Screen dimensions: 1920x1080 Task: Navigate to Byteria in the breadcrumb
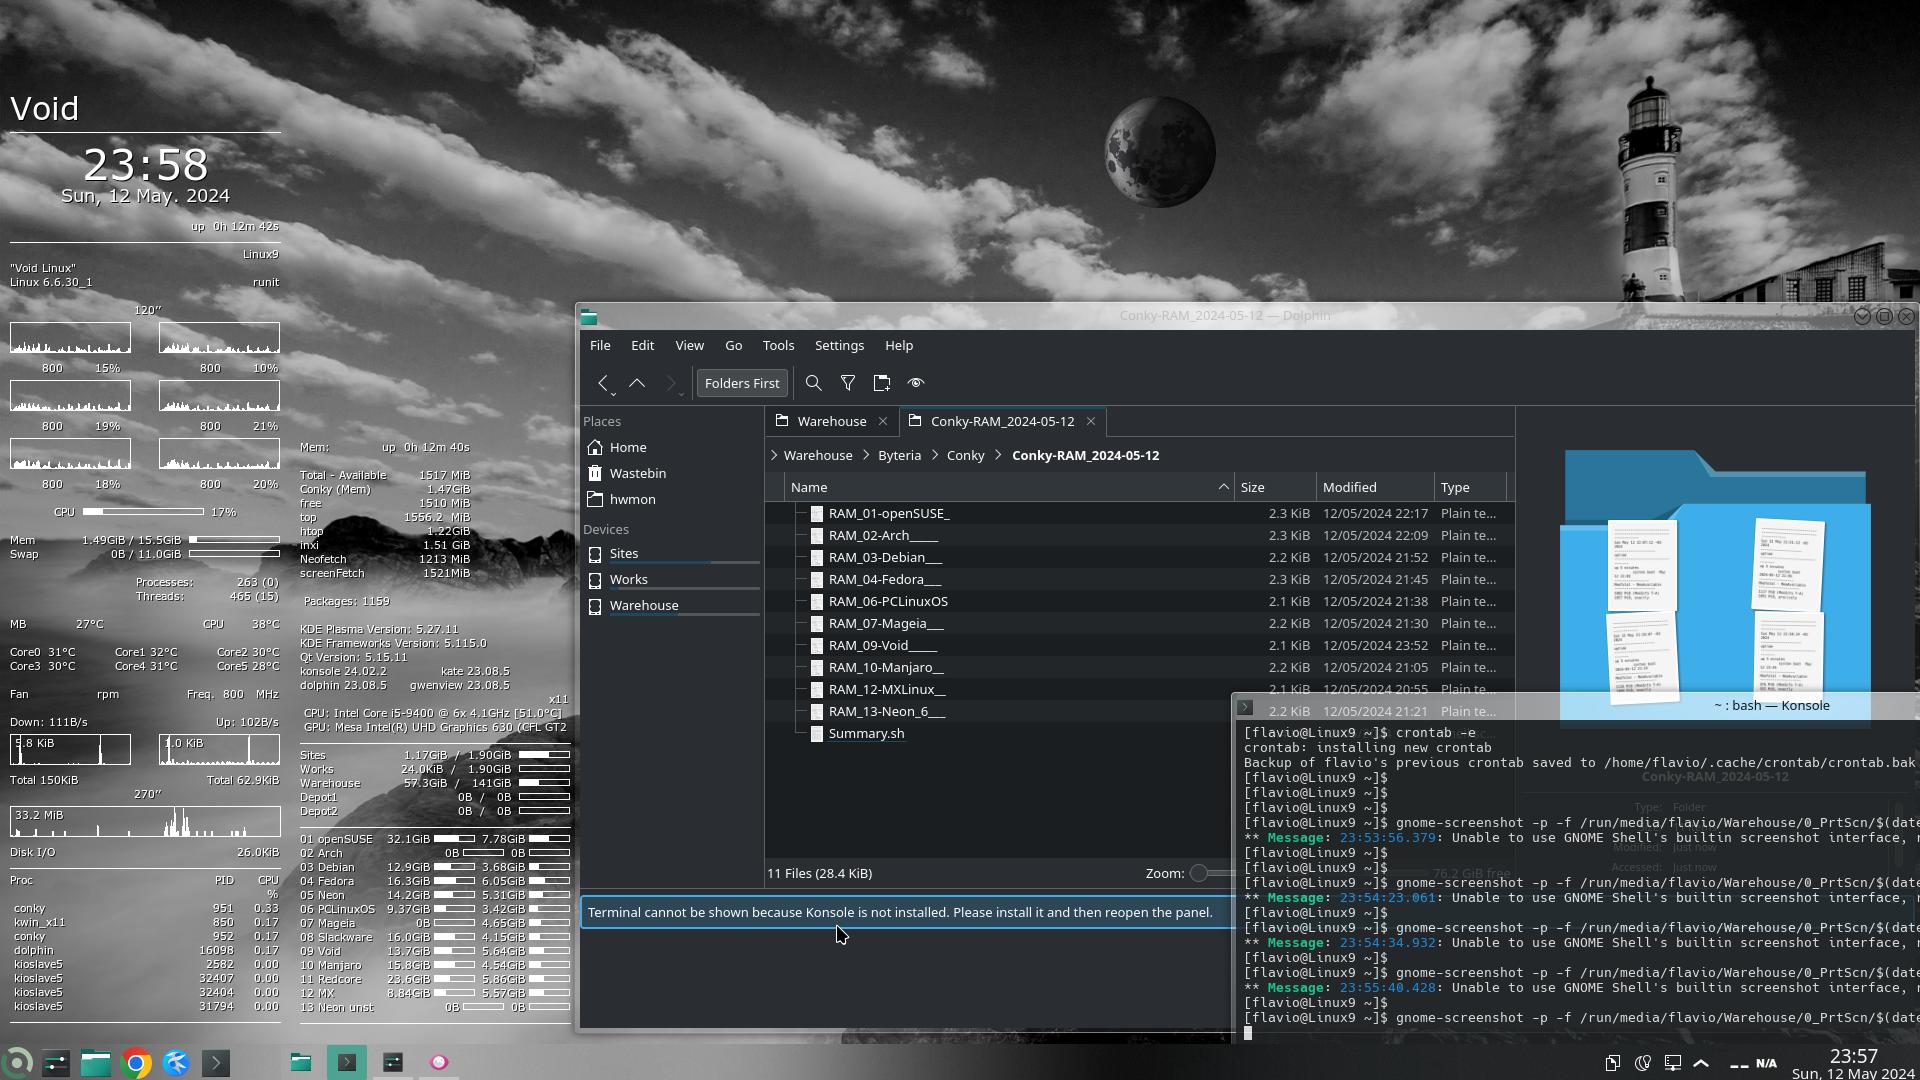pyautogui.click(x=899, y=456)
